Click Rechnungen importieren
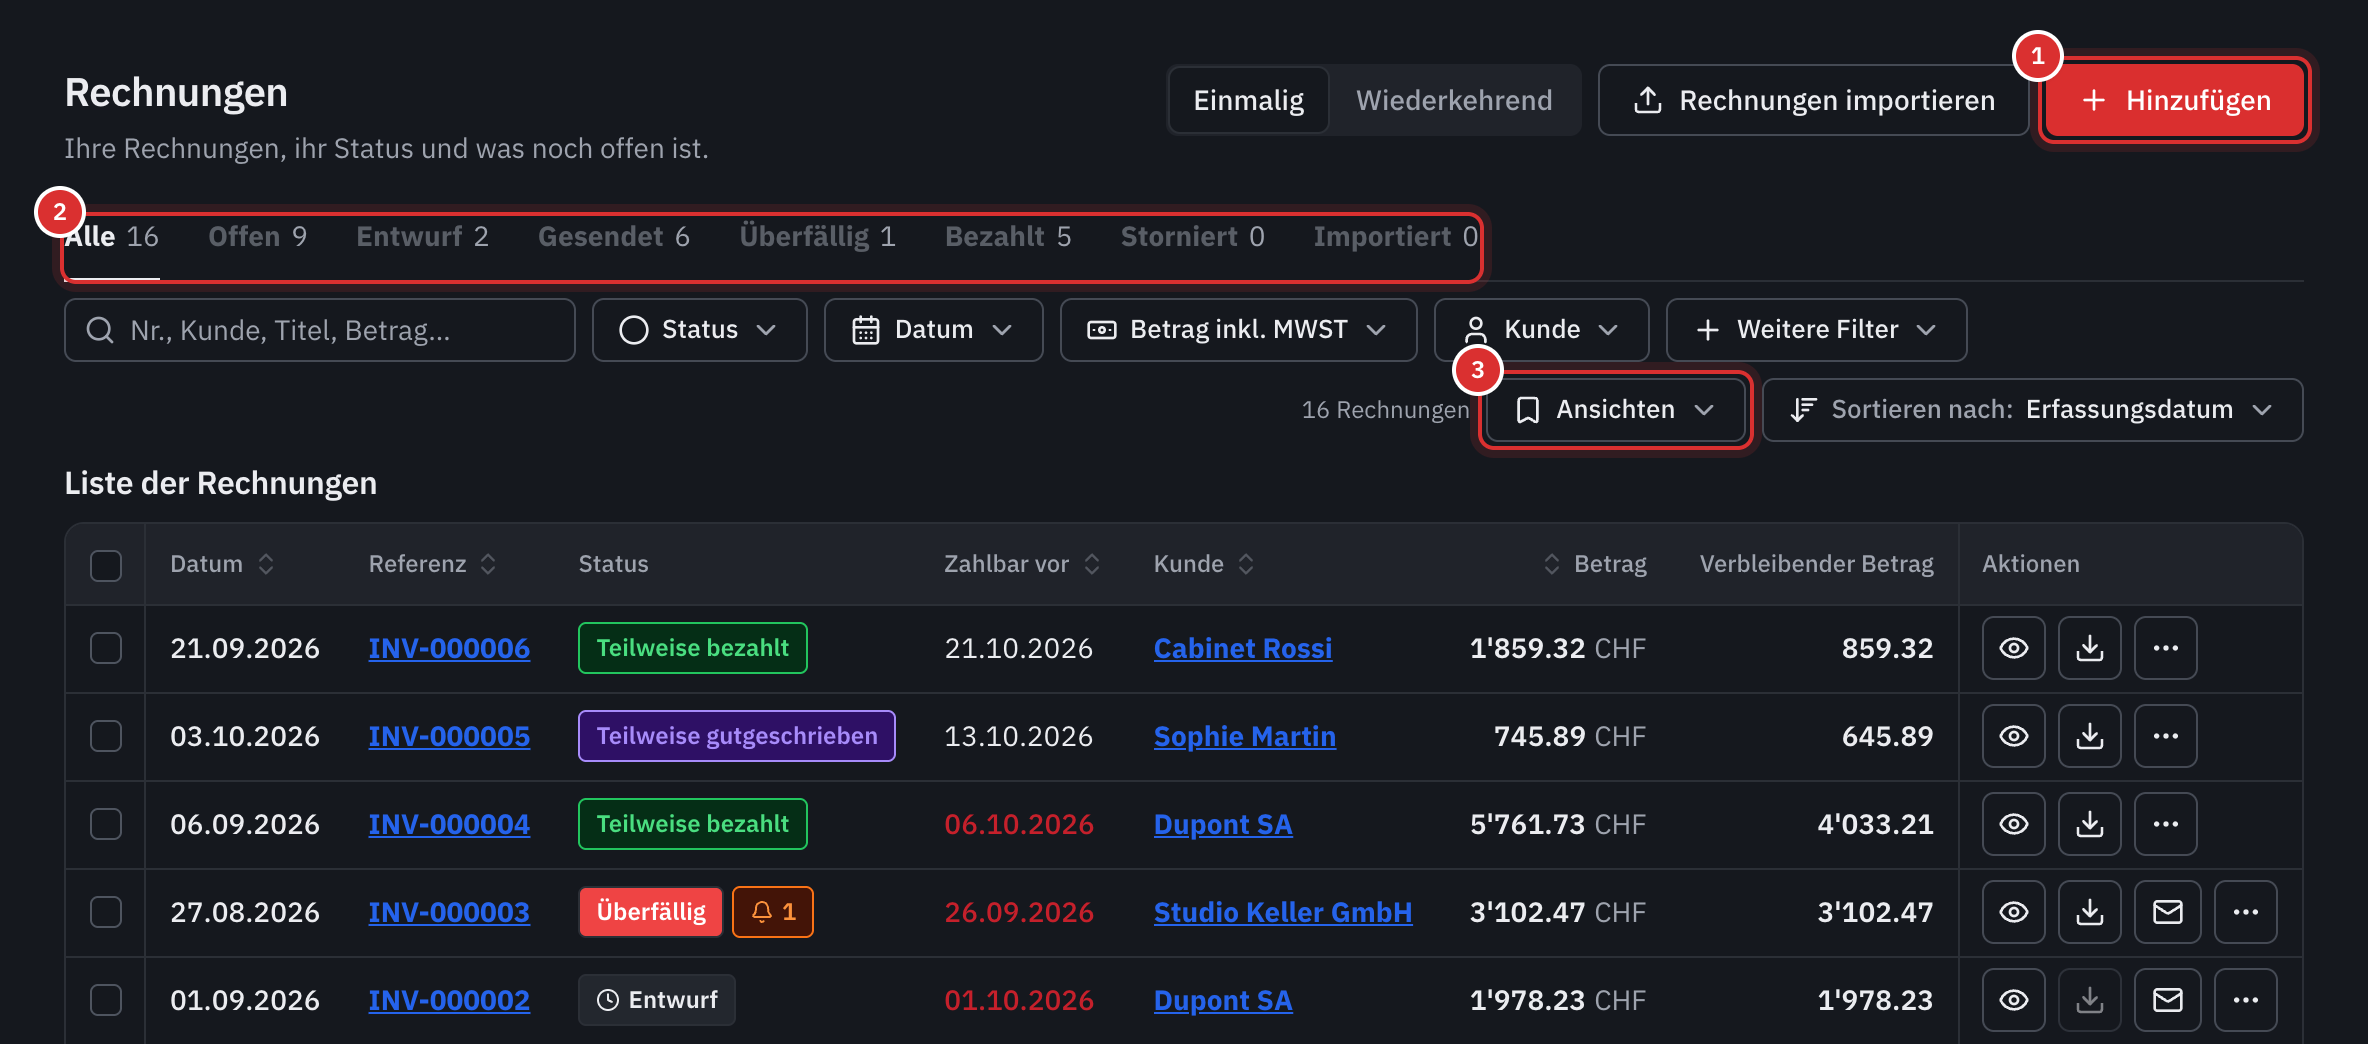Screen dimensions: 2368x1044 click(1813, 100)
